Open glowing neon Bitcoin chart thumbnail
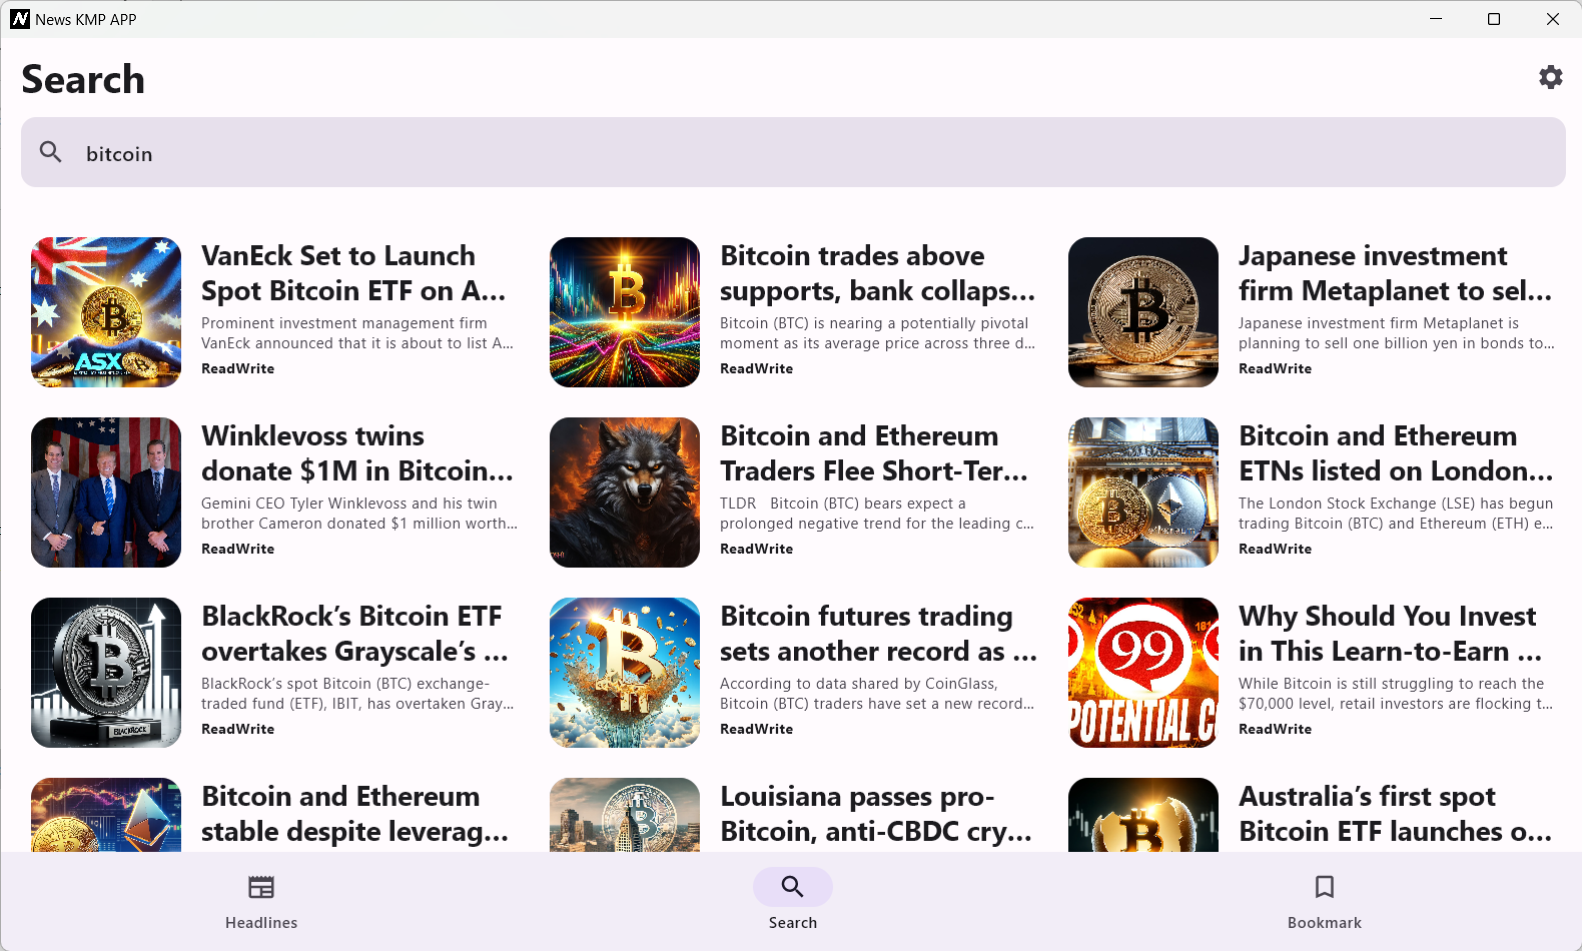This screenshot has width=1582, height=951. [625, 312]
